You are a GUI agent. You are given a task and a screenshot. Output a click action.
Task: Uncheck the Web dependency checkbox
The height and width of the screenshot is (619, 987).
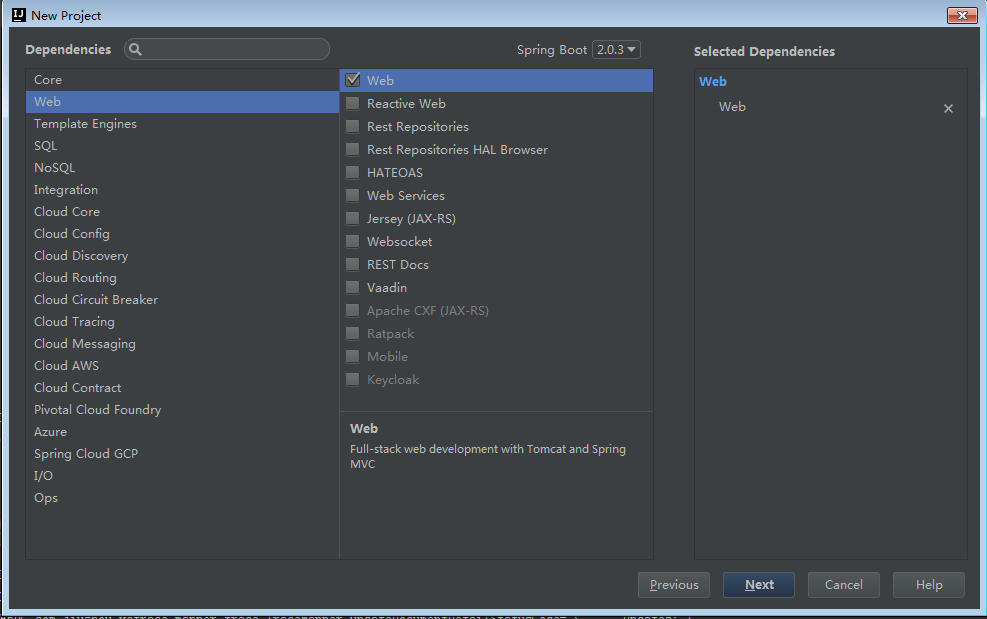[353, 80]
